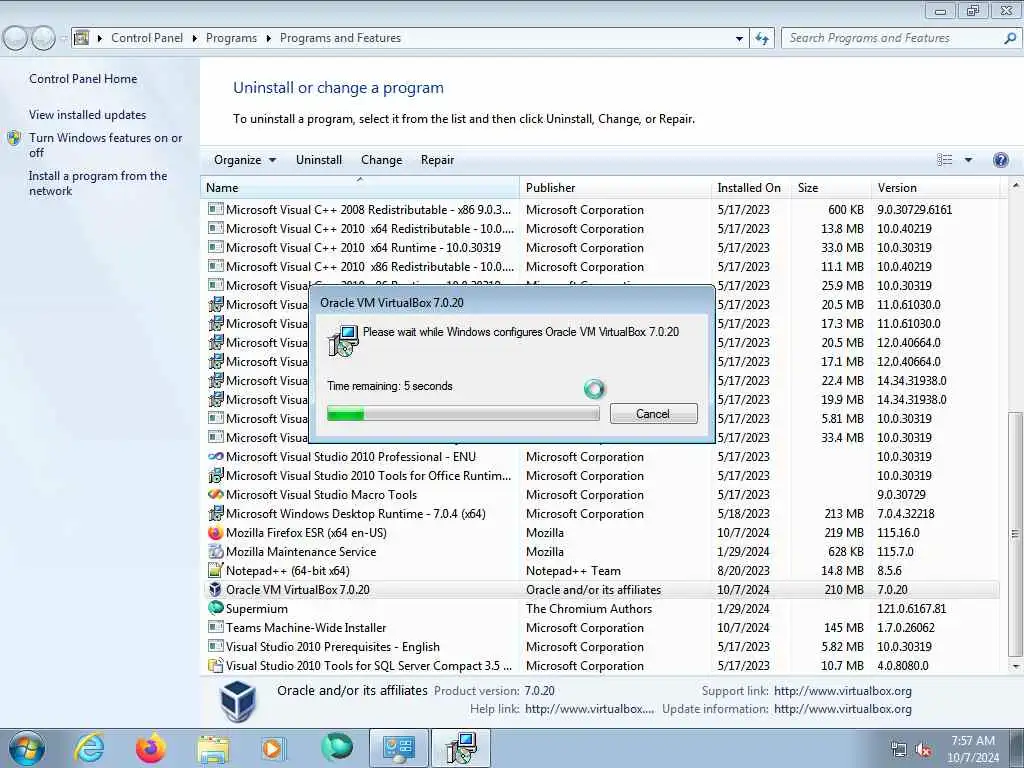
Task: Click the Programs breadcrumb
Action: 231,38
